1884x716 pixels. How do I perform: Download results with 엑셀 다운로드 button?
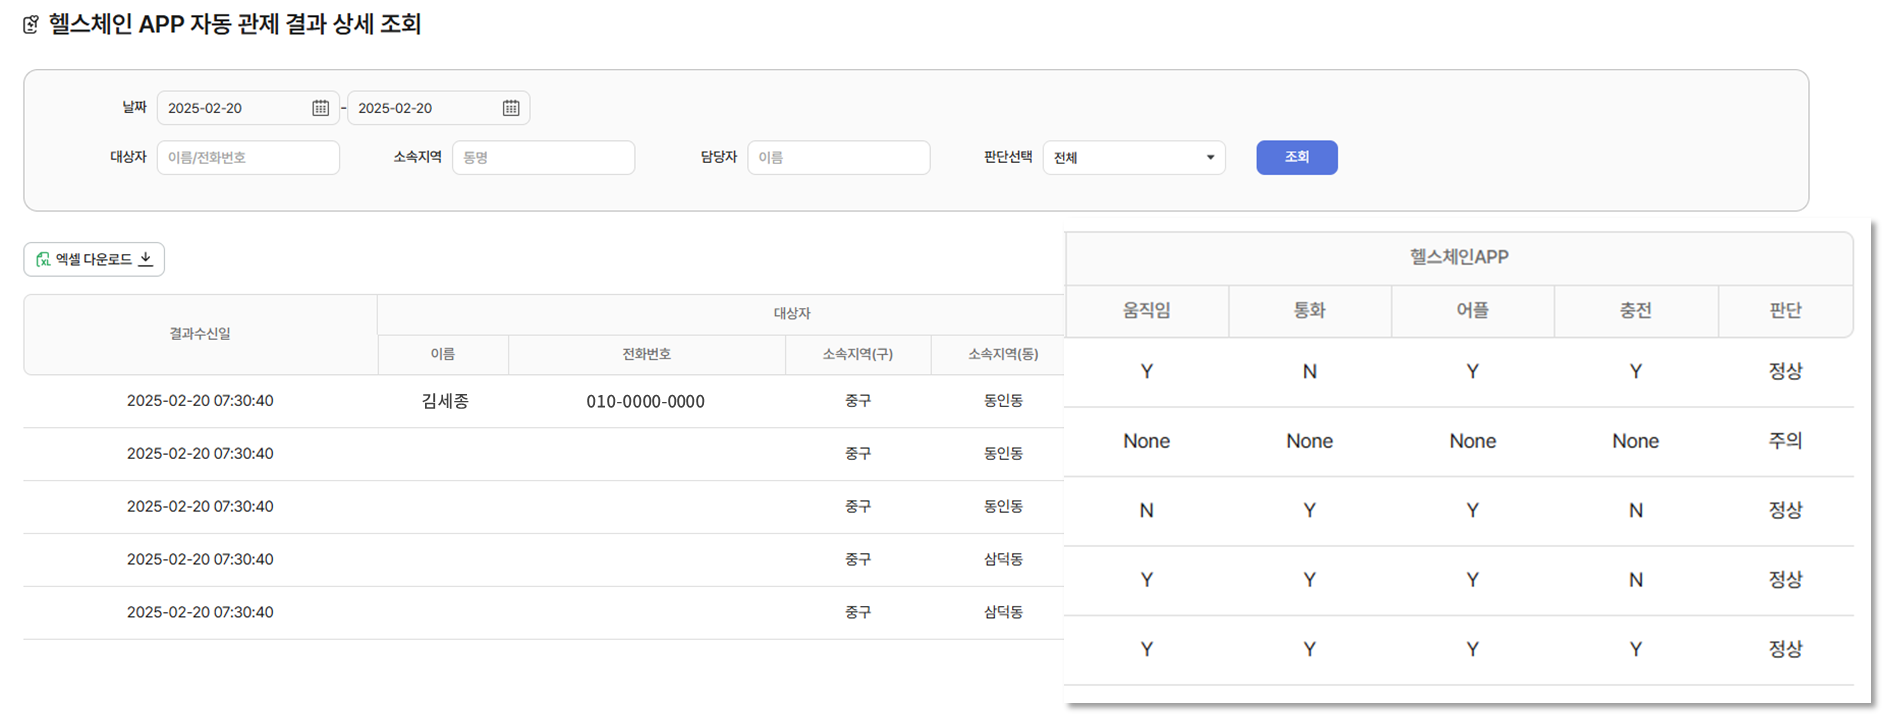coord(94,260)
